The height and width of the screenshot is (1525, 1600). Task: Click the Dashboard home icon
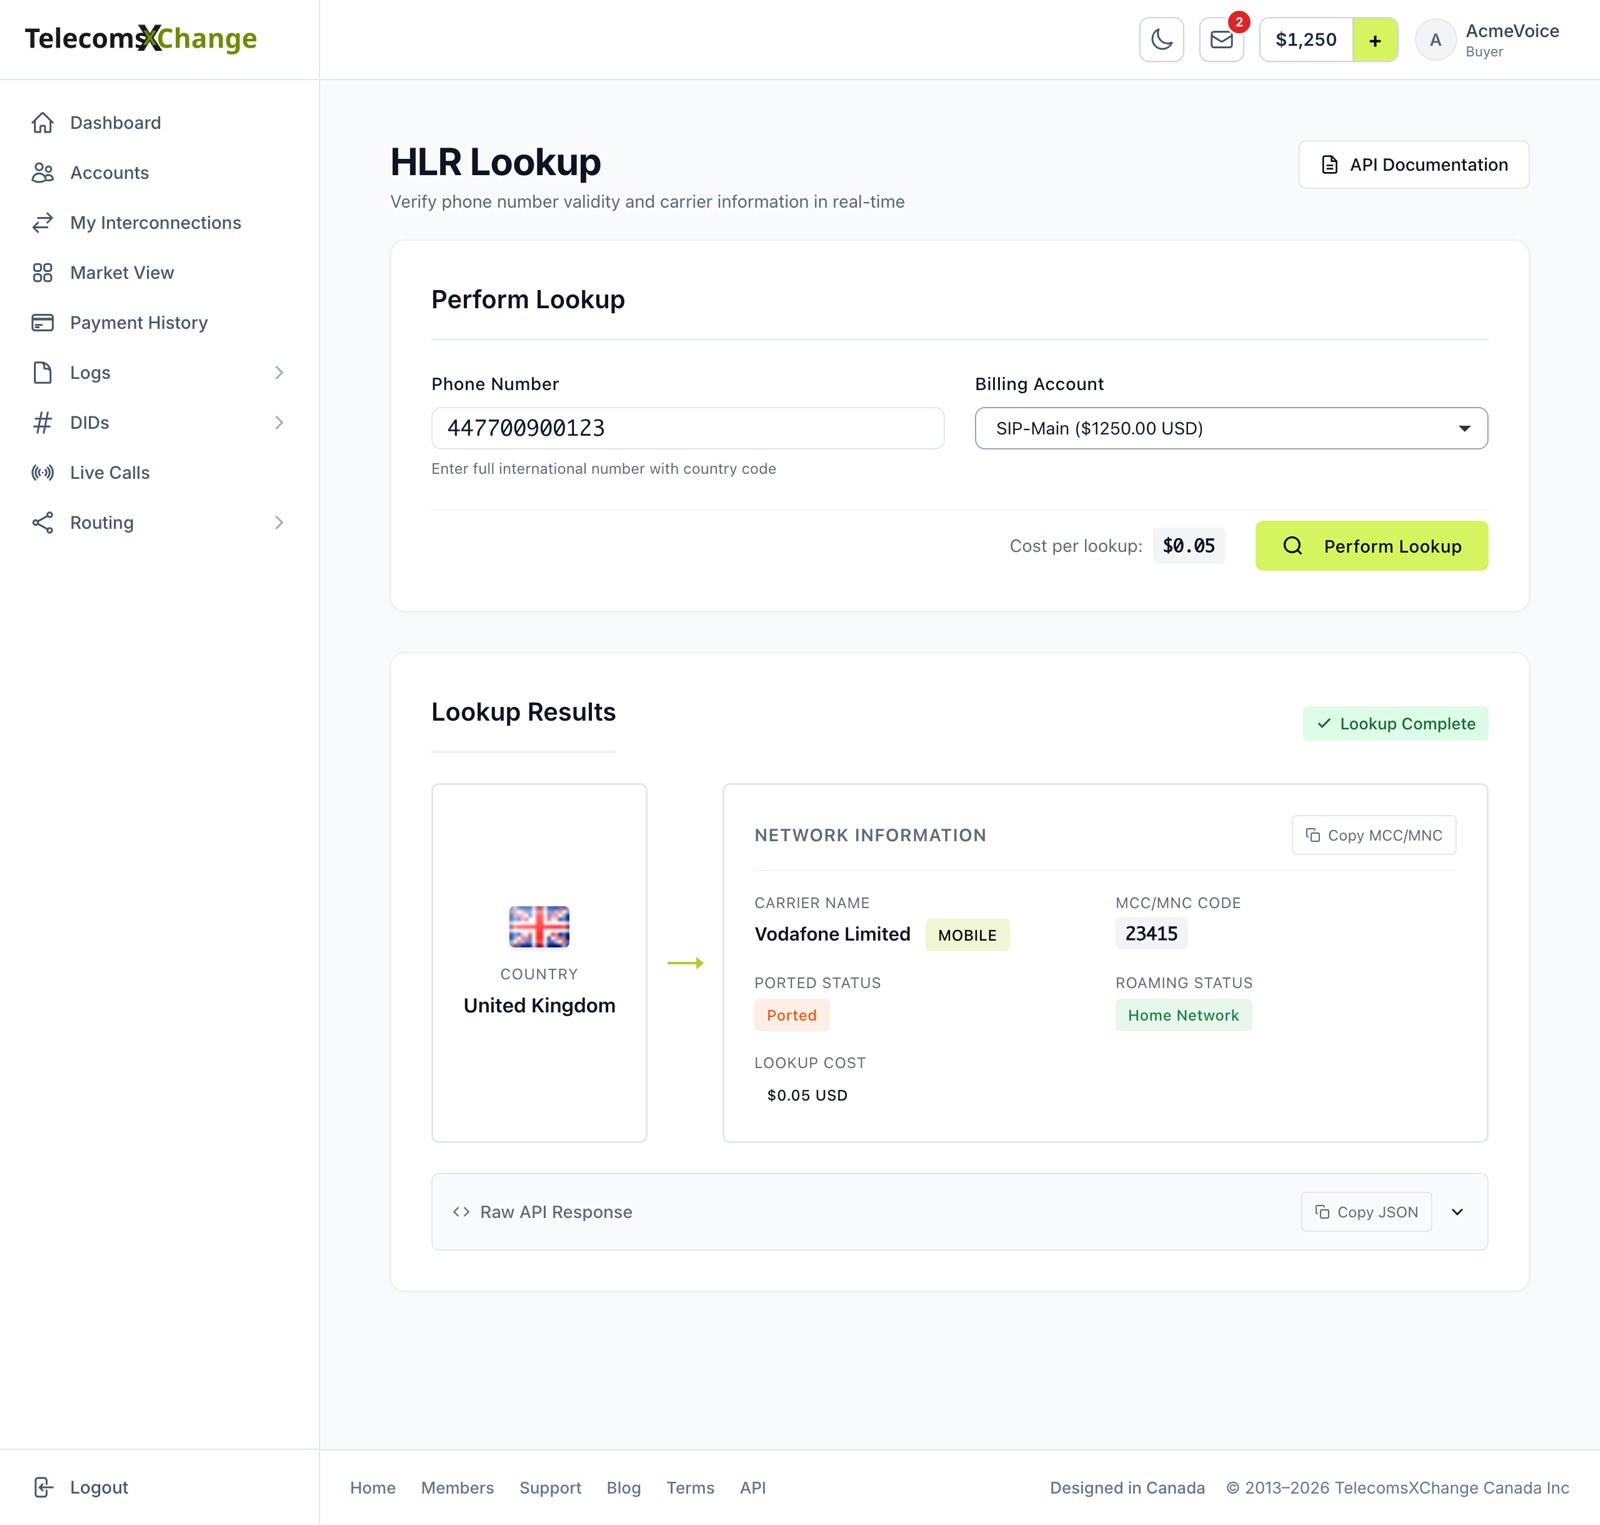(42, 123)
